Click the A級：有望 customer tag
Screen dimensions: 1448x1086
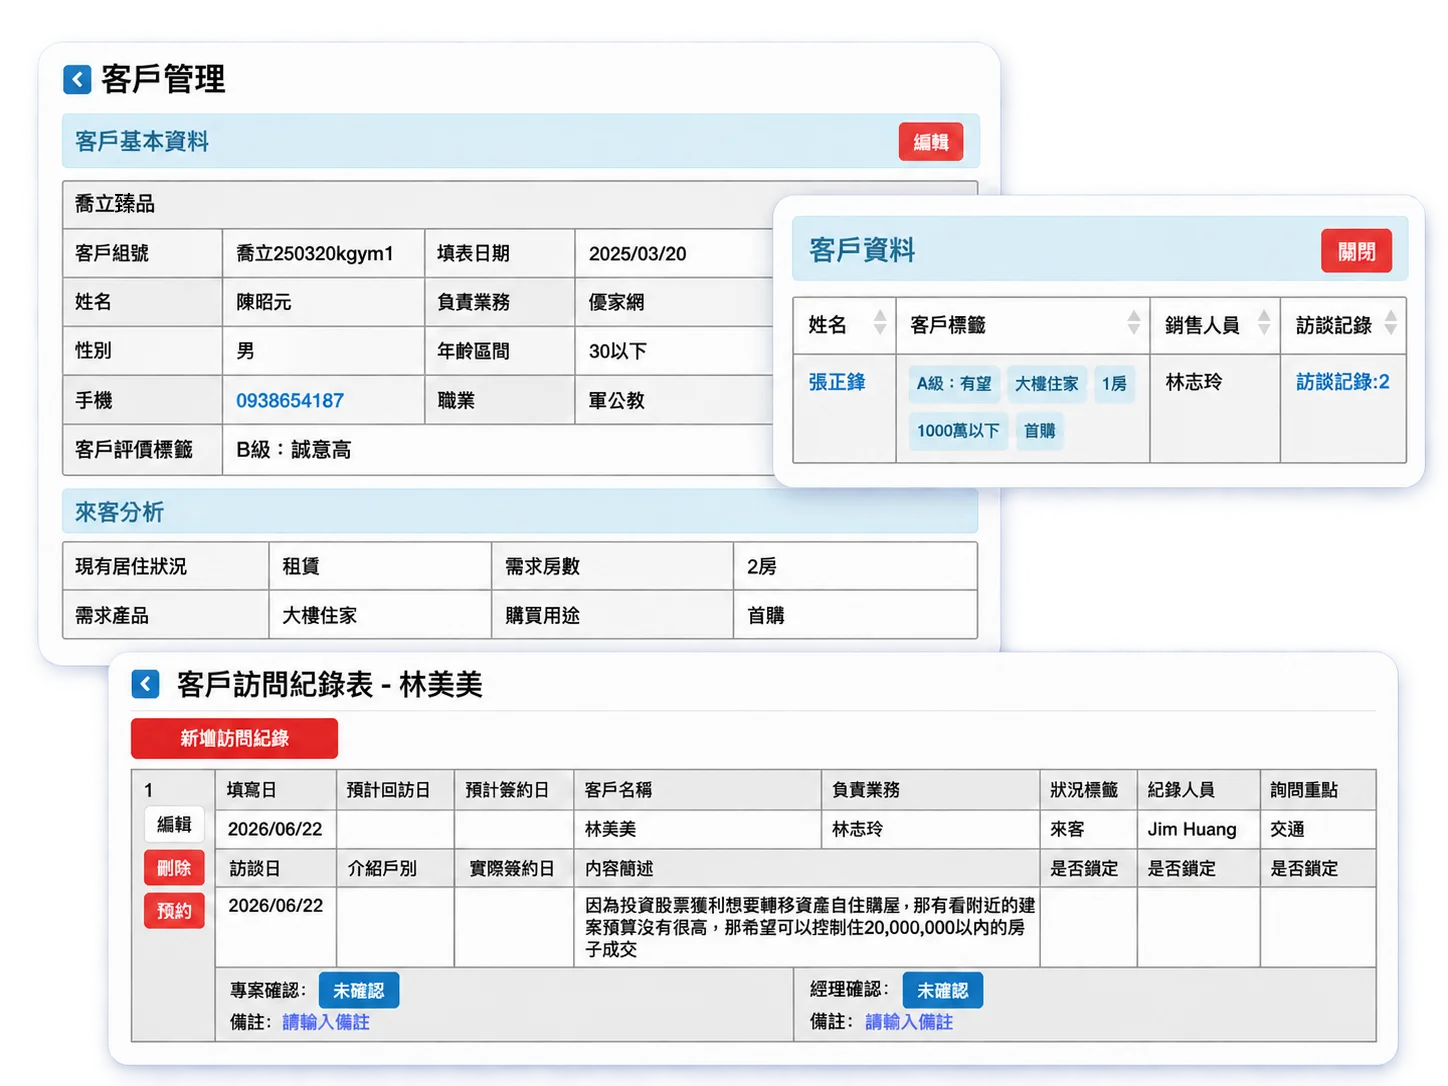[x=954, y=384]
